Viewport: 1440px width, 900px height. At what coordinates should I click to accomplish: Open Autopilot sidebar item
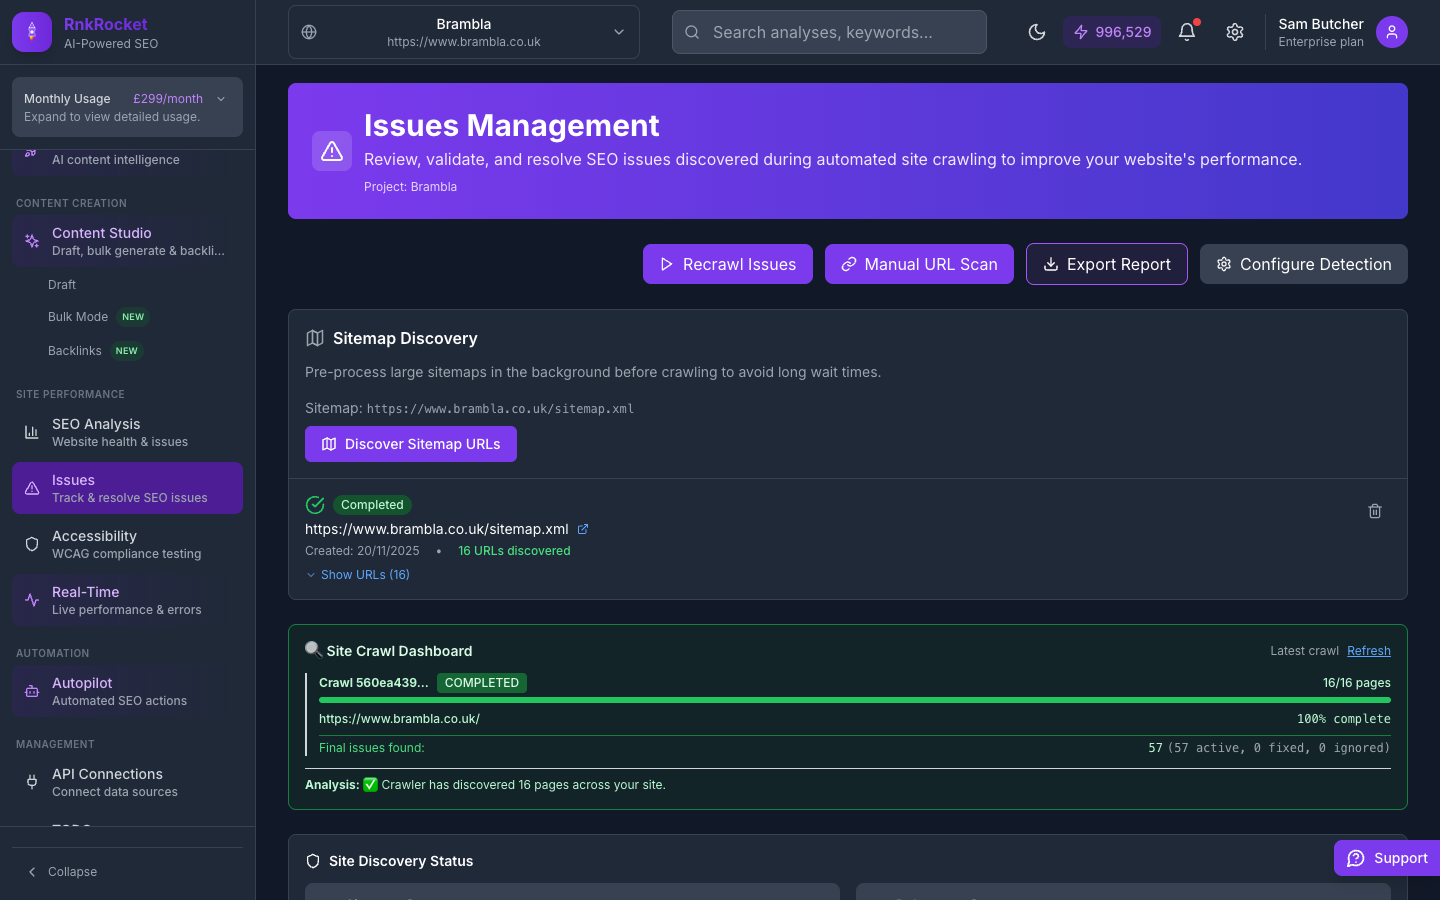pos(127,691)
